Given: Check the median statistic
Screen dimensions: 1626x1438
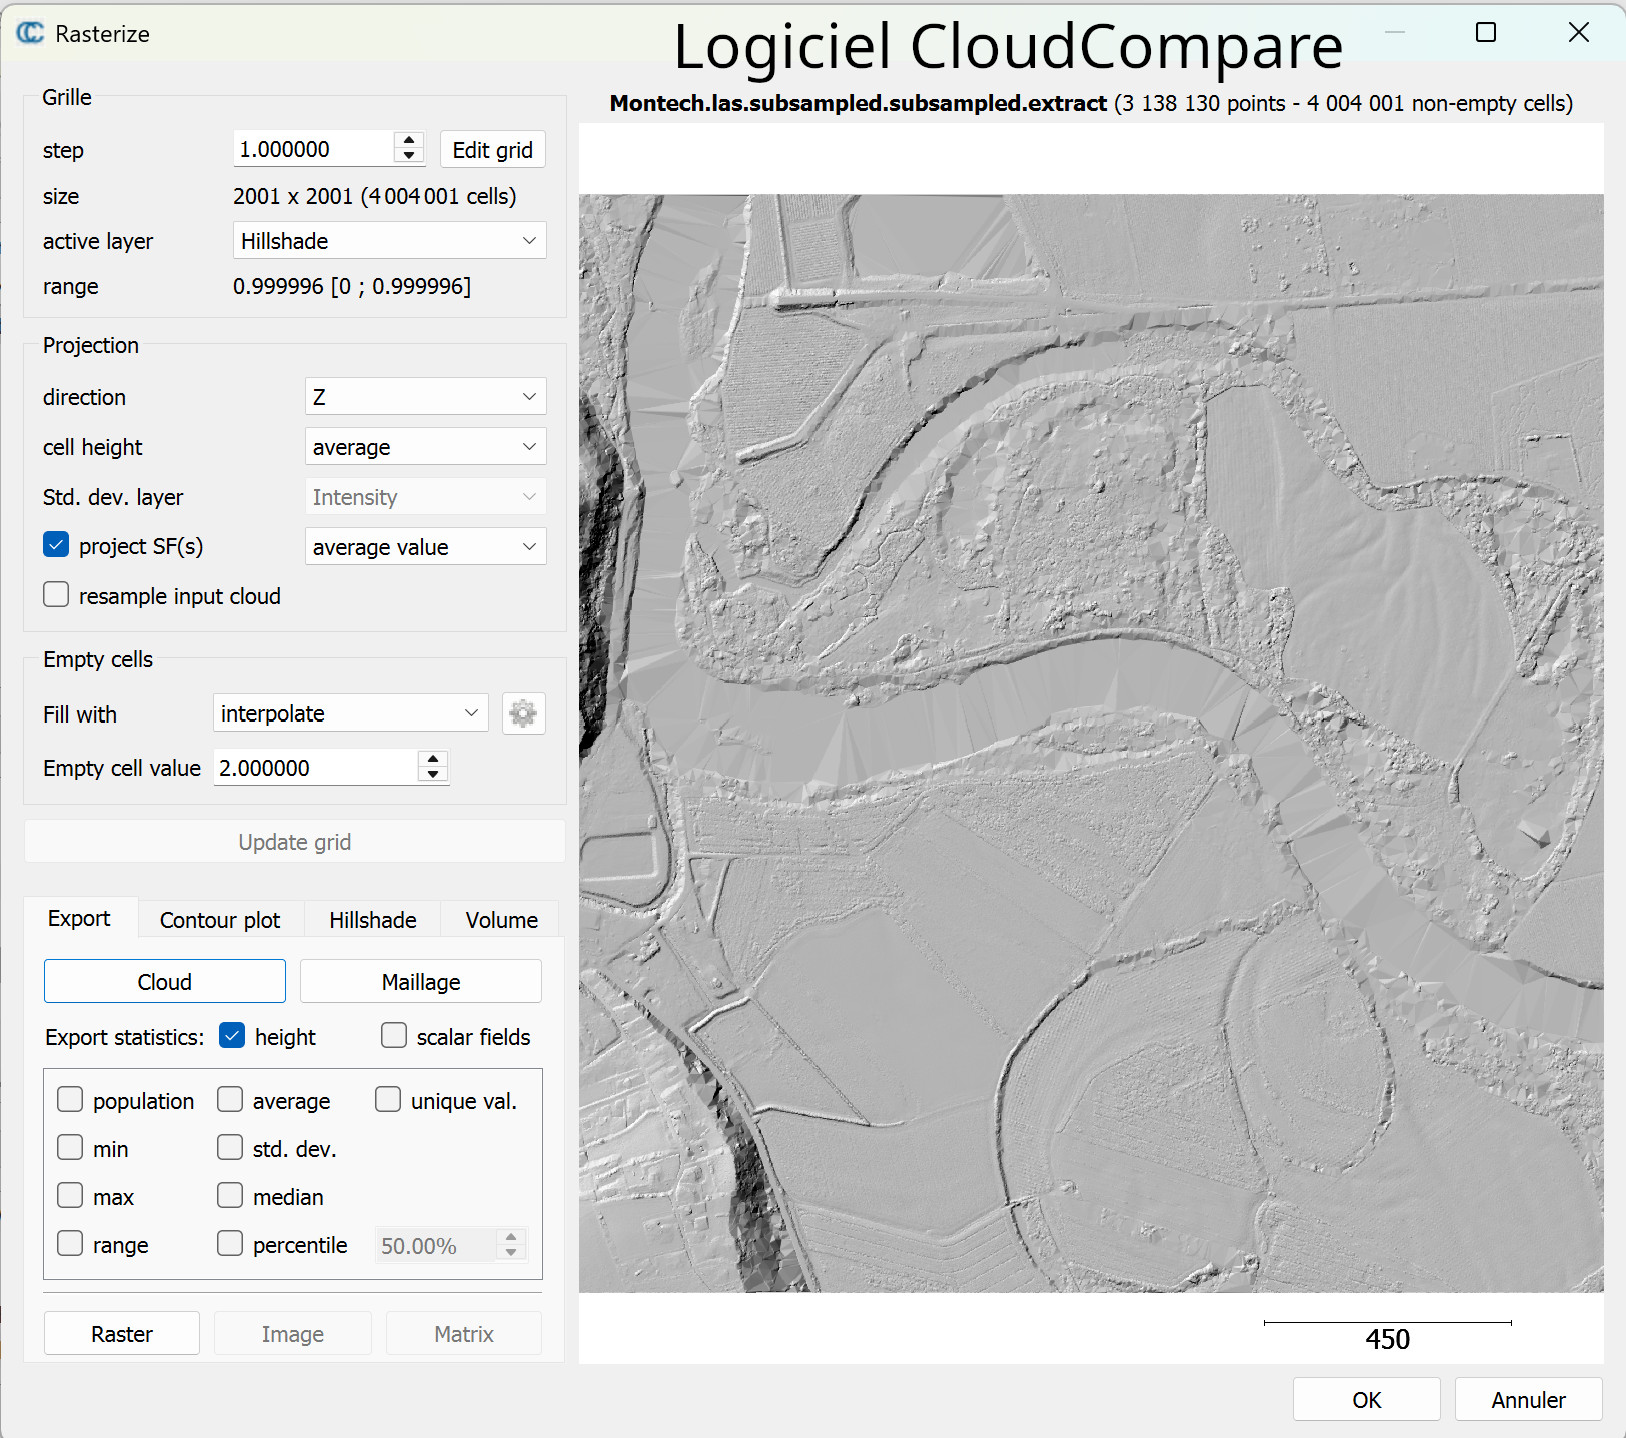Looking at the screenshot, I should point(230,1196).
